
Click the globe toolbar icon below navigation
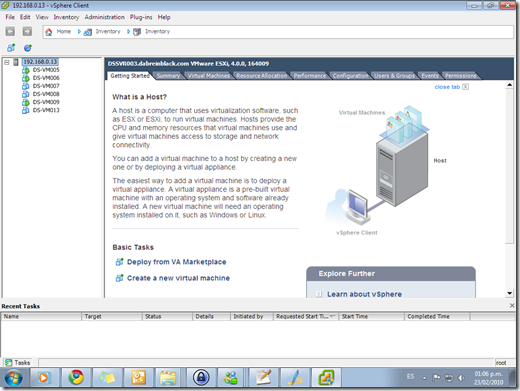tap(28, 48)
